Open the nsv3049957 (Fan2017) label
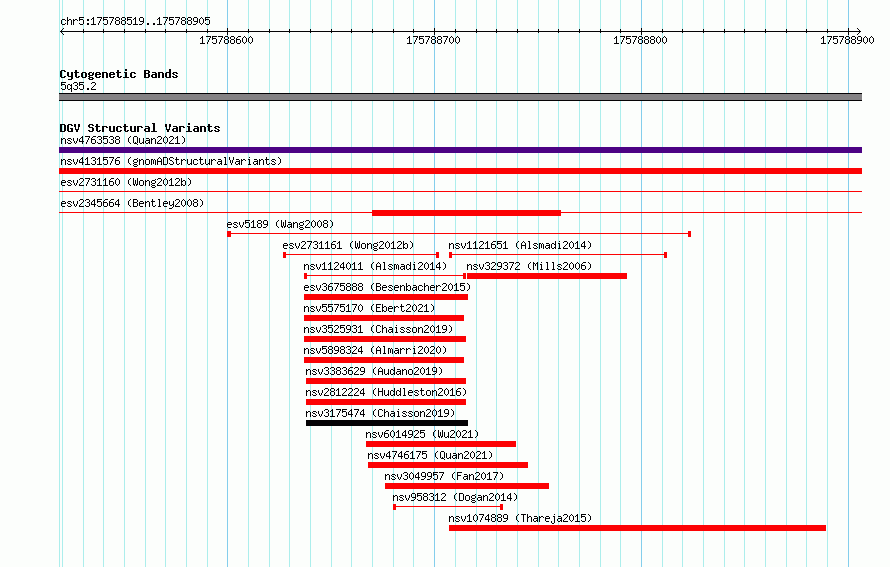 click(444, 476)
